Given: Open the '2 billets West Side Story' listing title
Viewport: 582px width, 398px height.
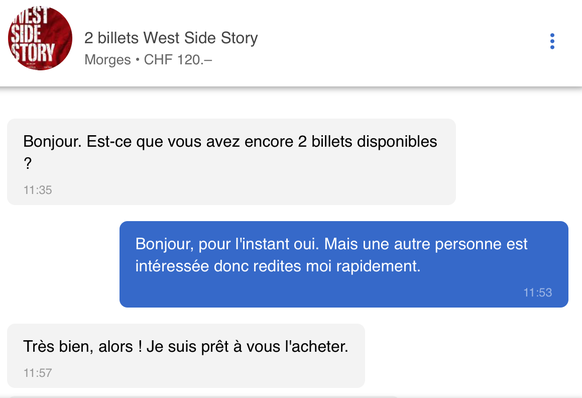Looking at the screenshot, I should (x=171, y=38).
